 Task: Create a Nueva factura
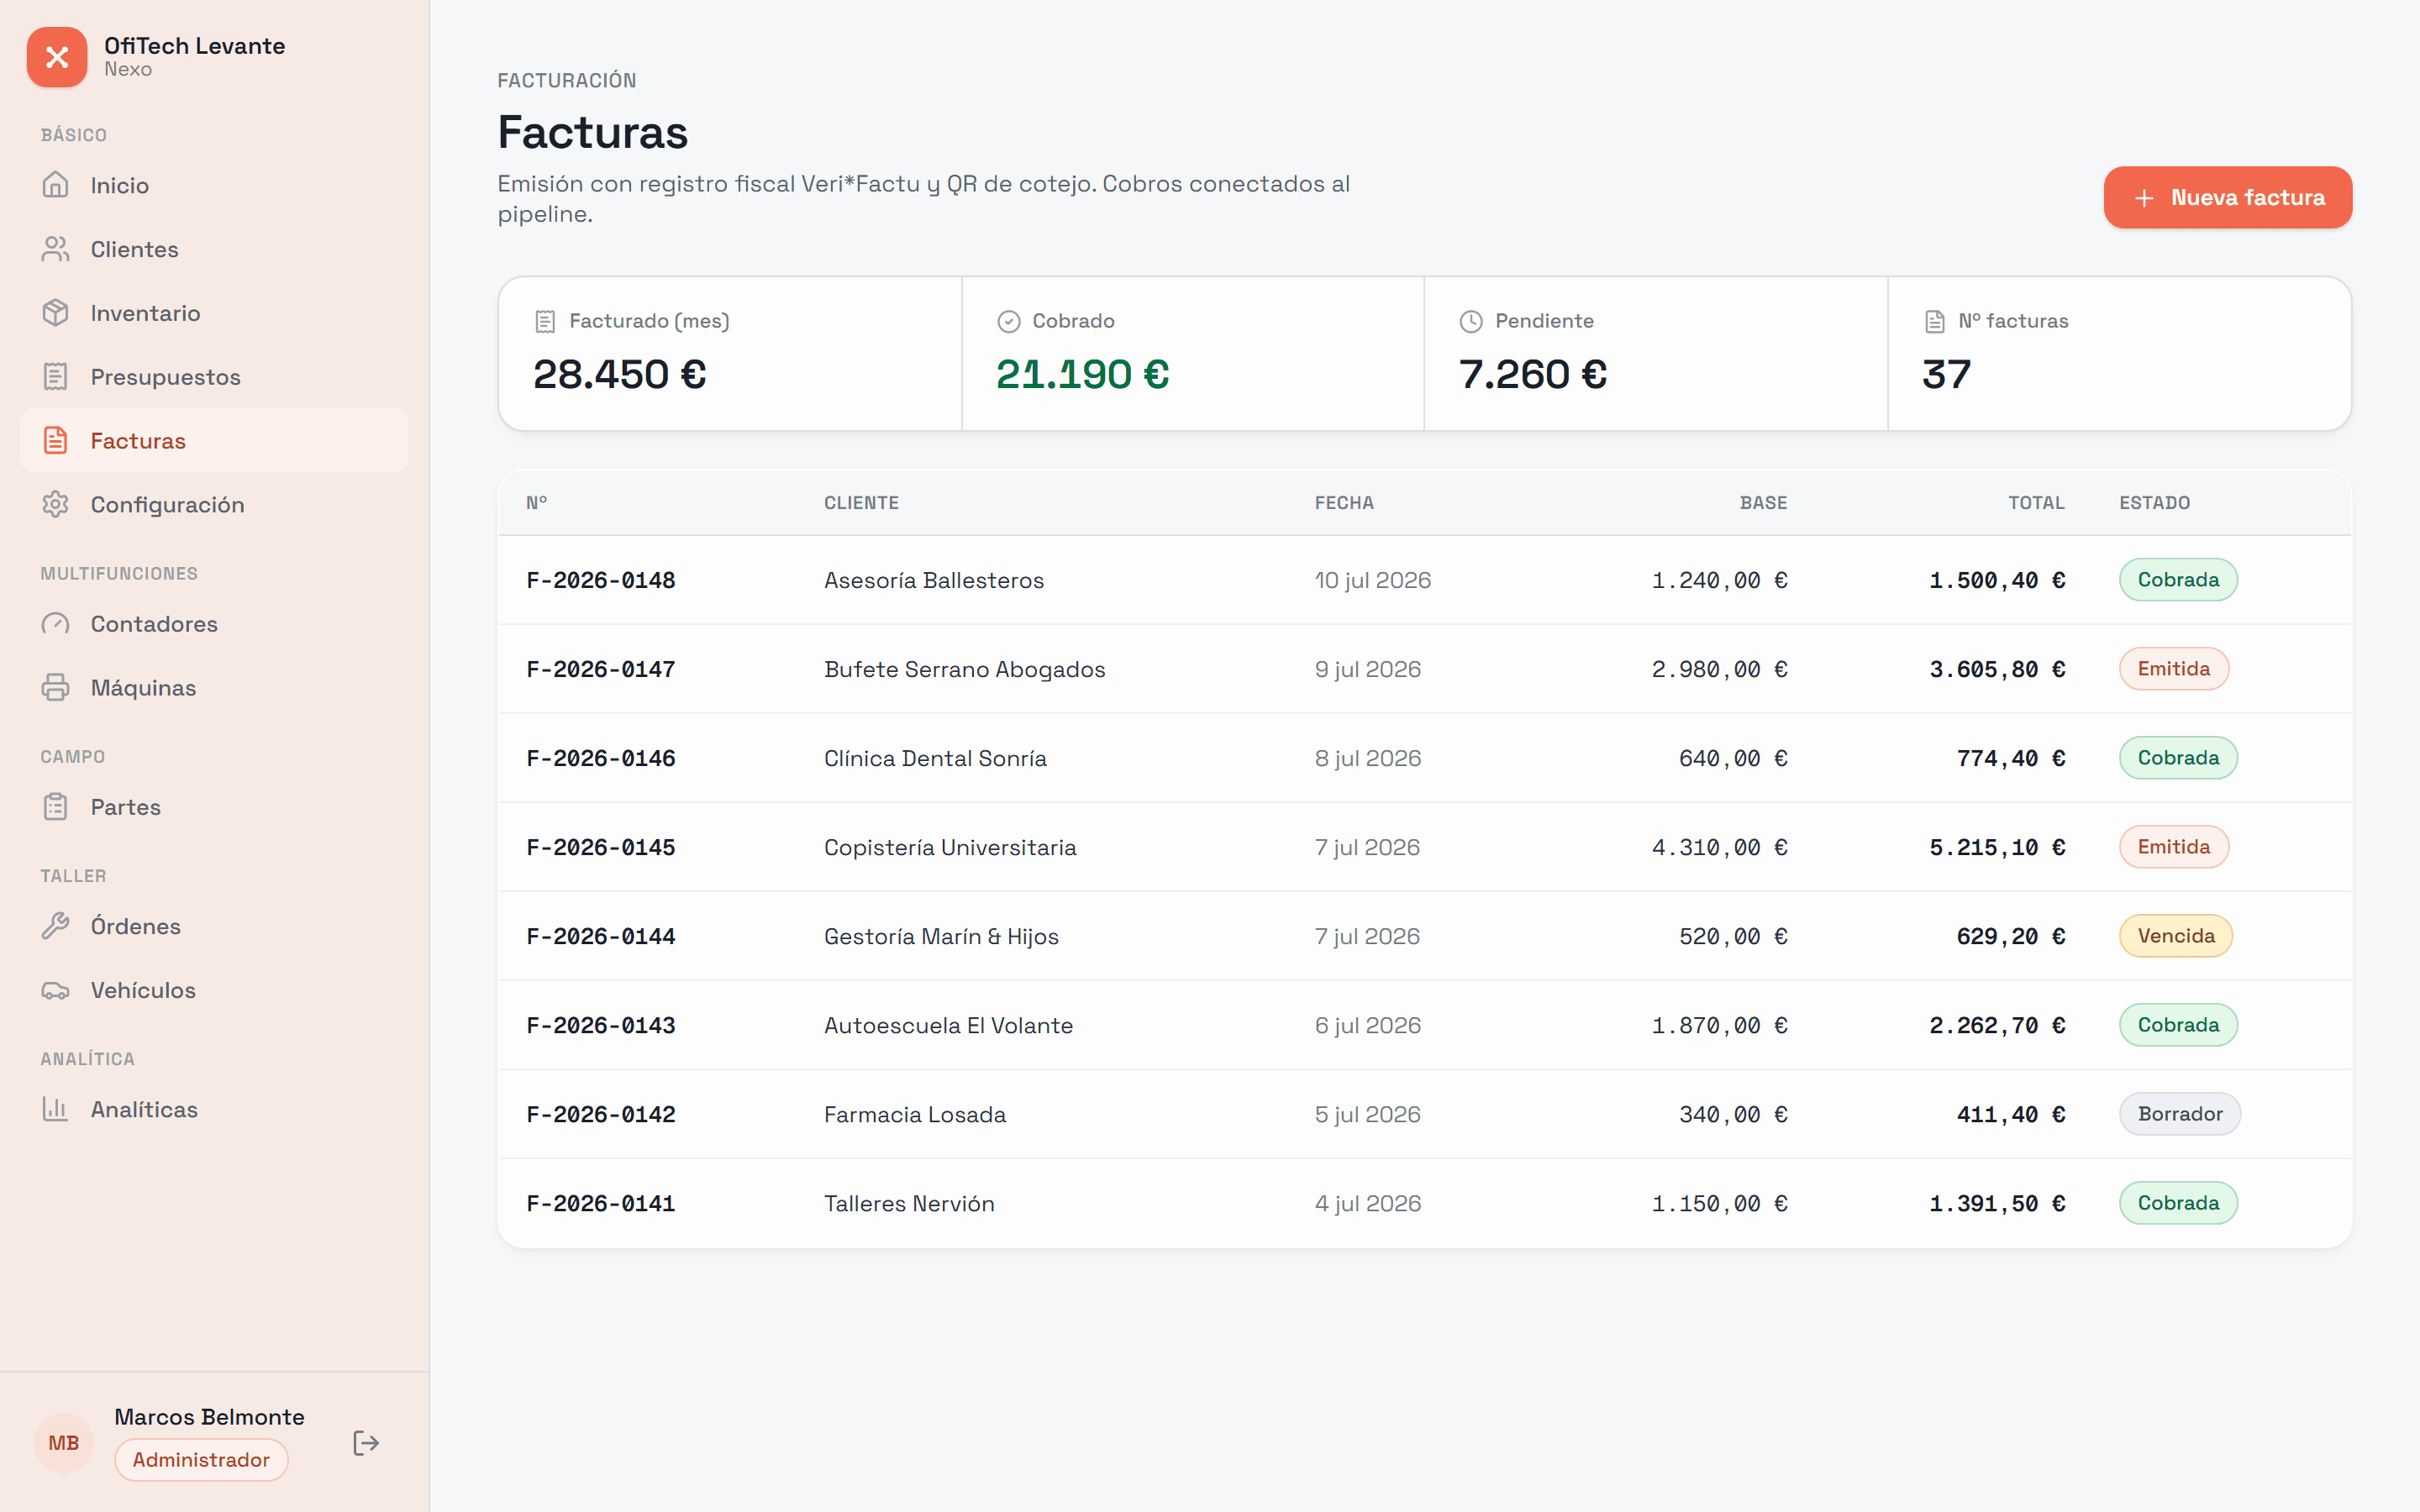point(2227,197)
